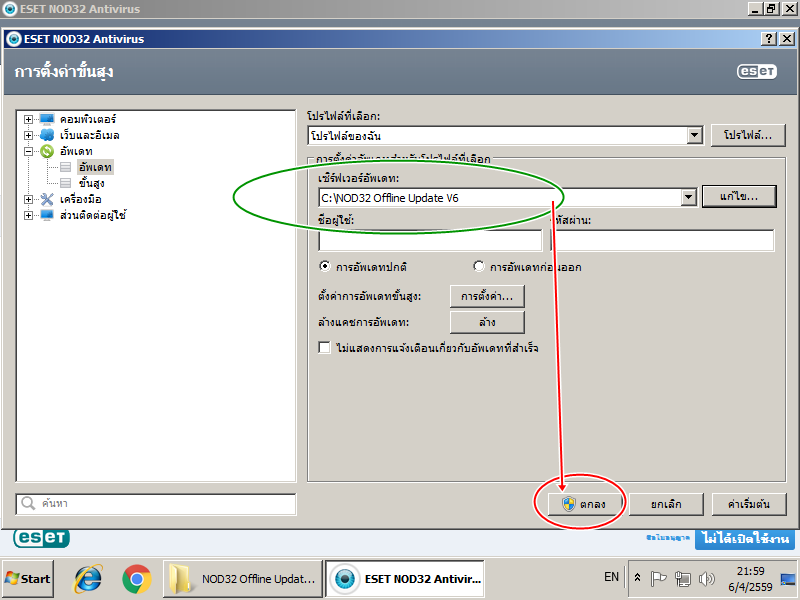Open the selected profile dropdown
This screenshot has width=800, height=600.
click(x=694, y=136)
